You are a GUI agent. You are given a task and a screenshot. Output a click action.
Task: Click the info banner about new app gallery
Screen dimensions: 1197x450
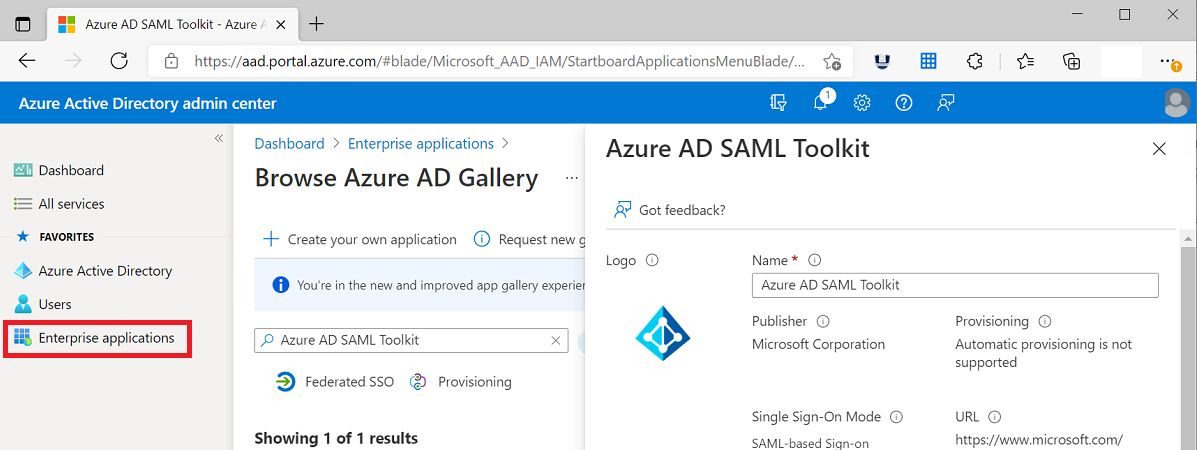click(419, 285)
